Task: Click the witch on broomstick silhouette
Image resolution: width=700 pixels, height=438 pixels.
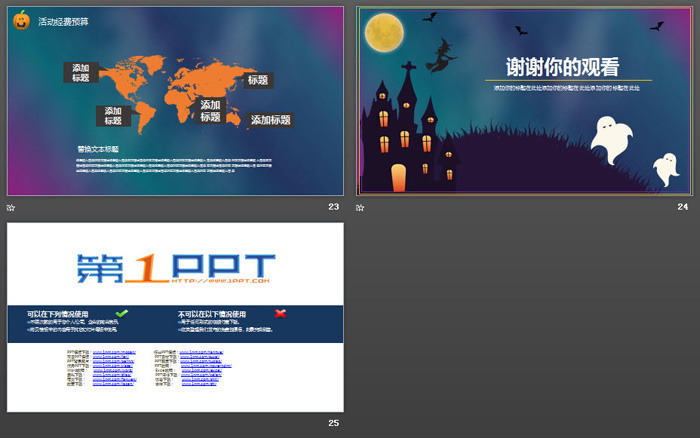Action: [x=441, y=55]
